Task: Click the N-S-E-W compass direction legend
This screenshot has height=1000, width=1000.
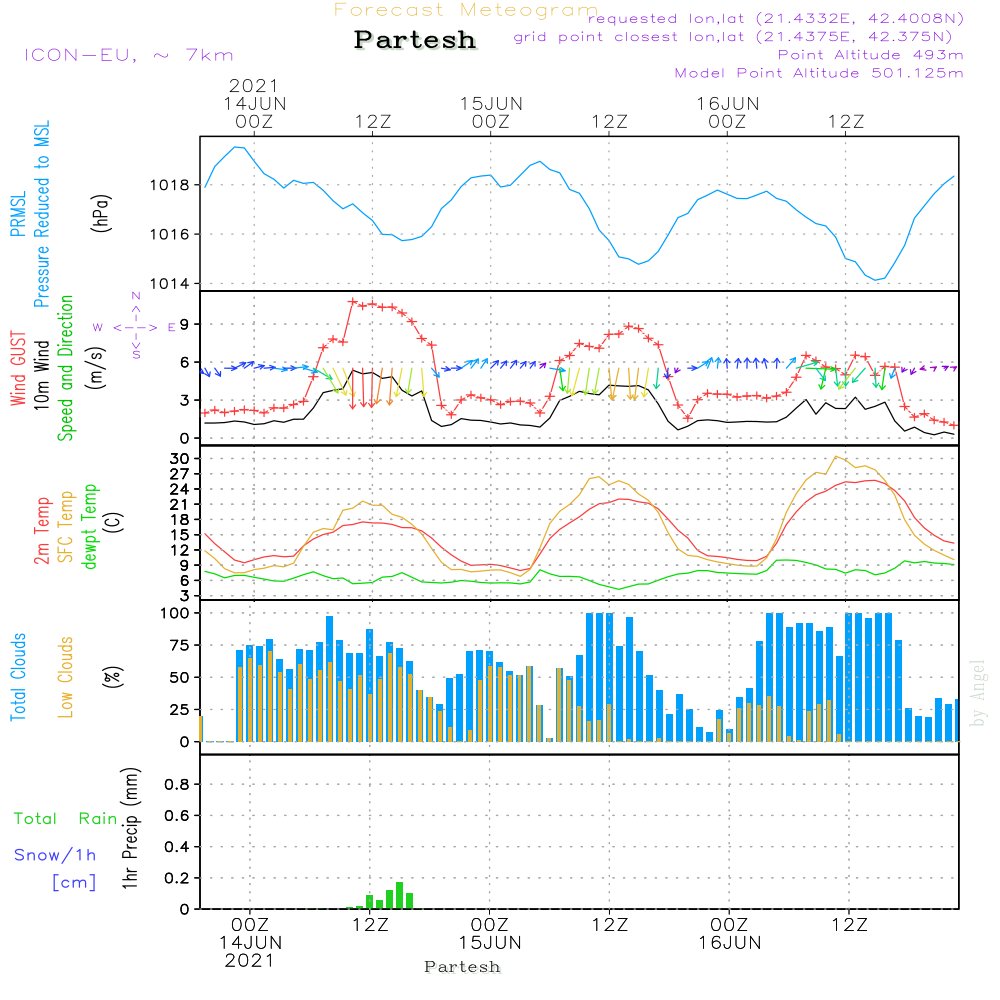Action: pyautogui.click(x=135, y=326)
